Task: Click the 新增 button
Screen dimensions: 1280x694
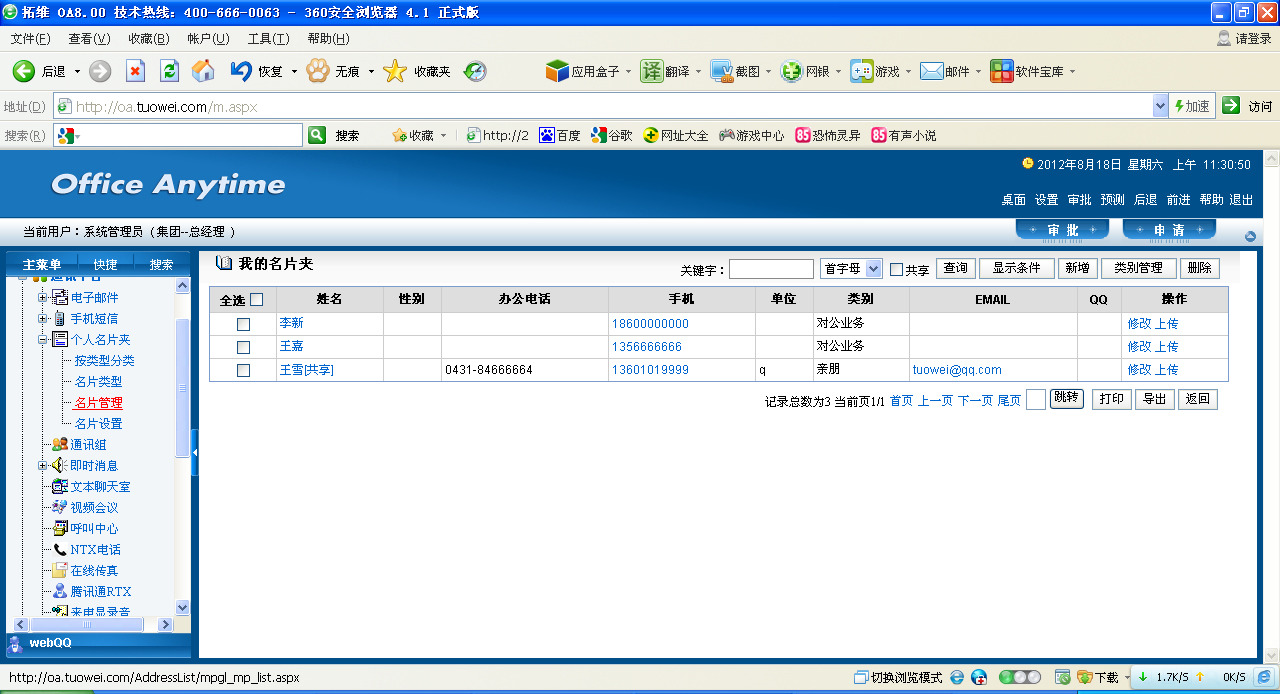Action: click(1077, 268)
